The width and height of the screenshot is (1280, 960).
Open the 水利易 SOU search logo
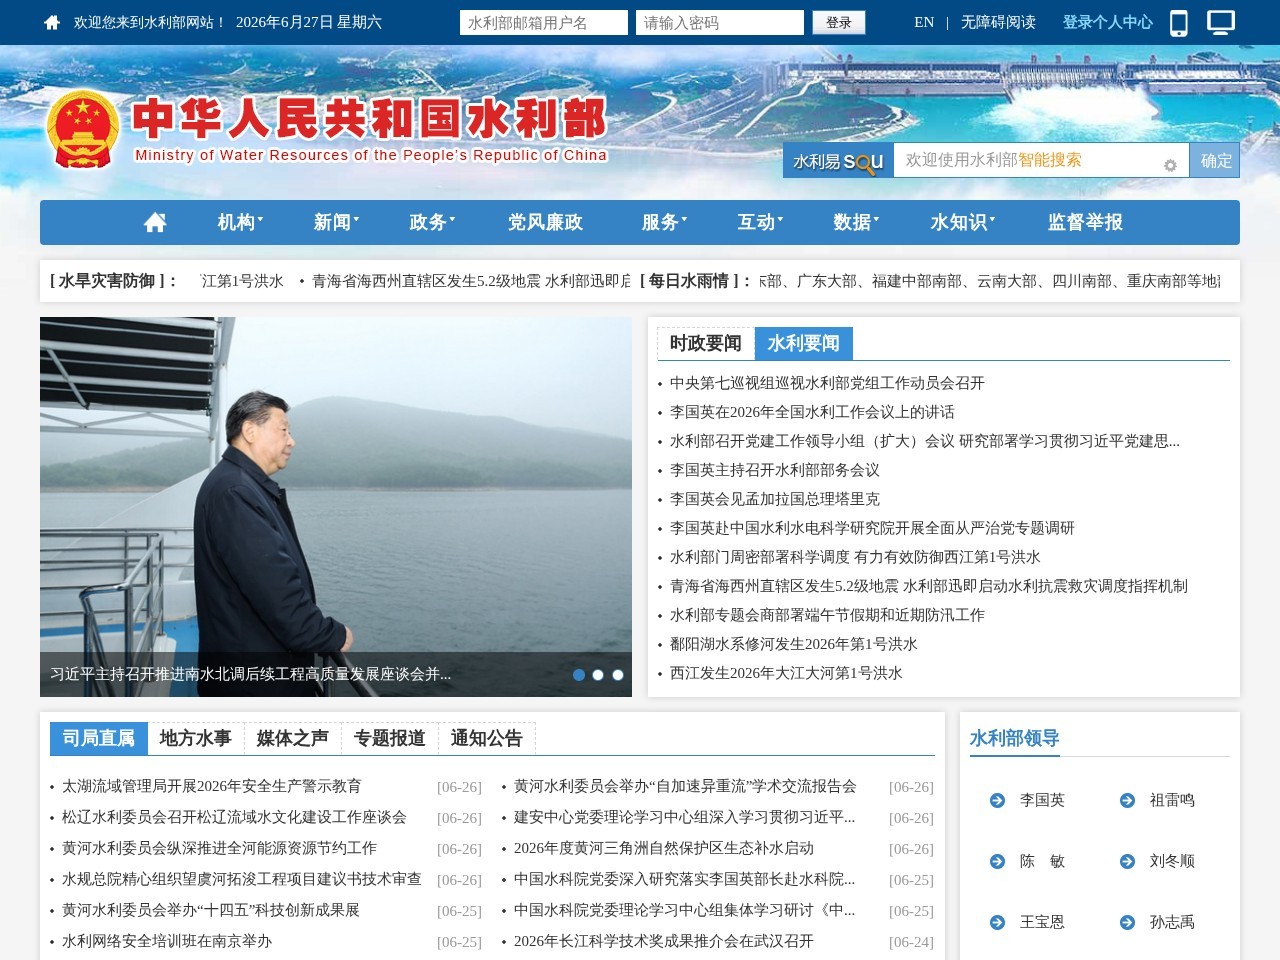click(x=838, y=161)
